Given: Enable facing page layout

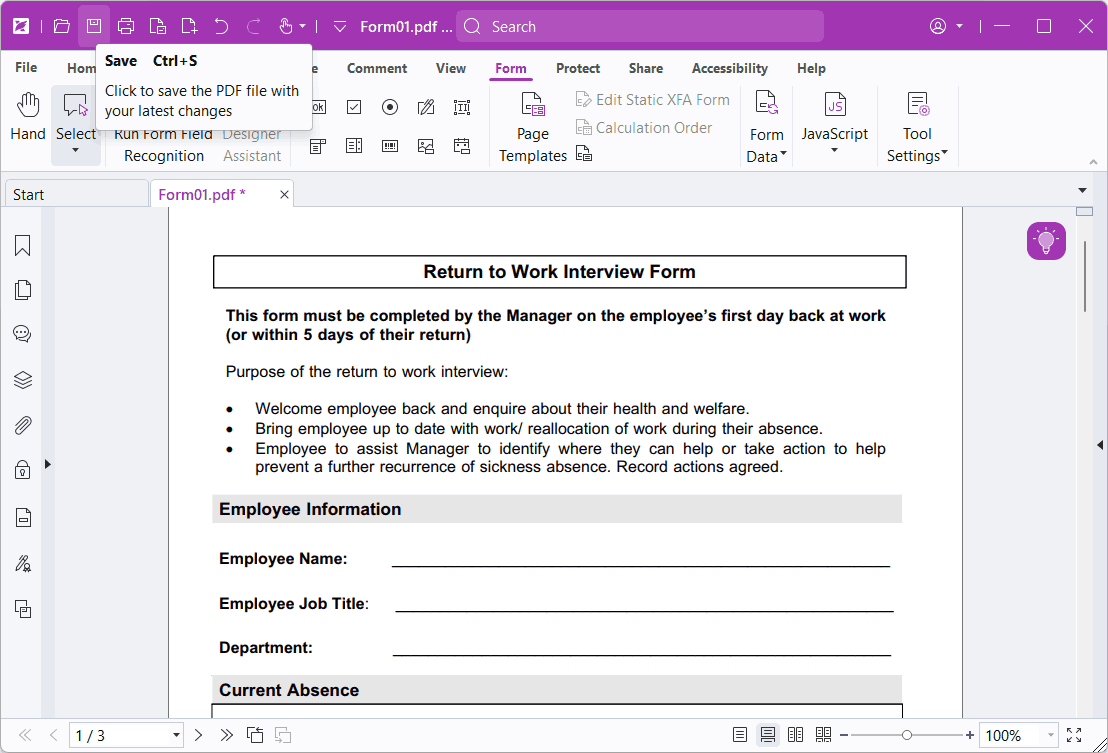Looking at the screenshot, I should pos(795,734).
